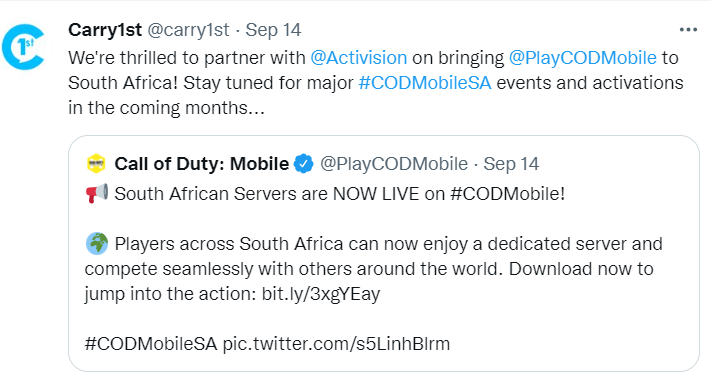Open the quoted tweet's Sep 14 timestamp

pos(511,164)
